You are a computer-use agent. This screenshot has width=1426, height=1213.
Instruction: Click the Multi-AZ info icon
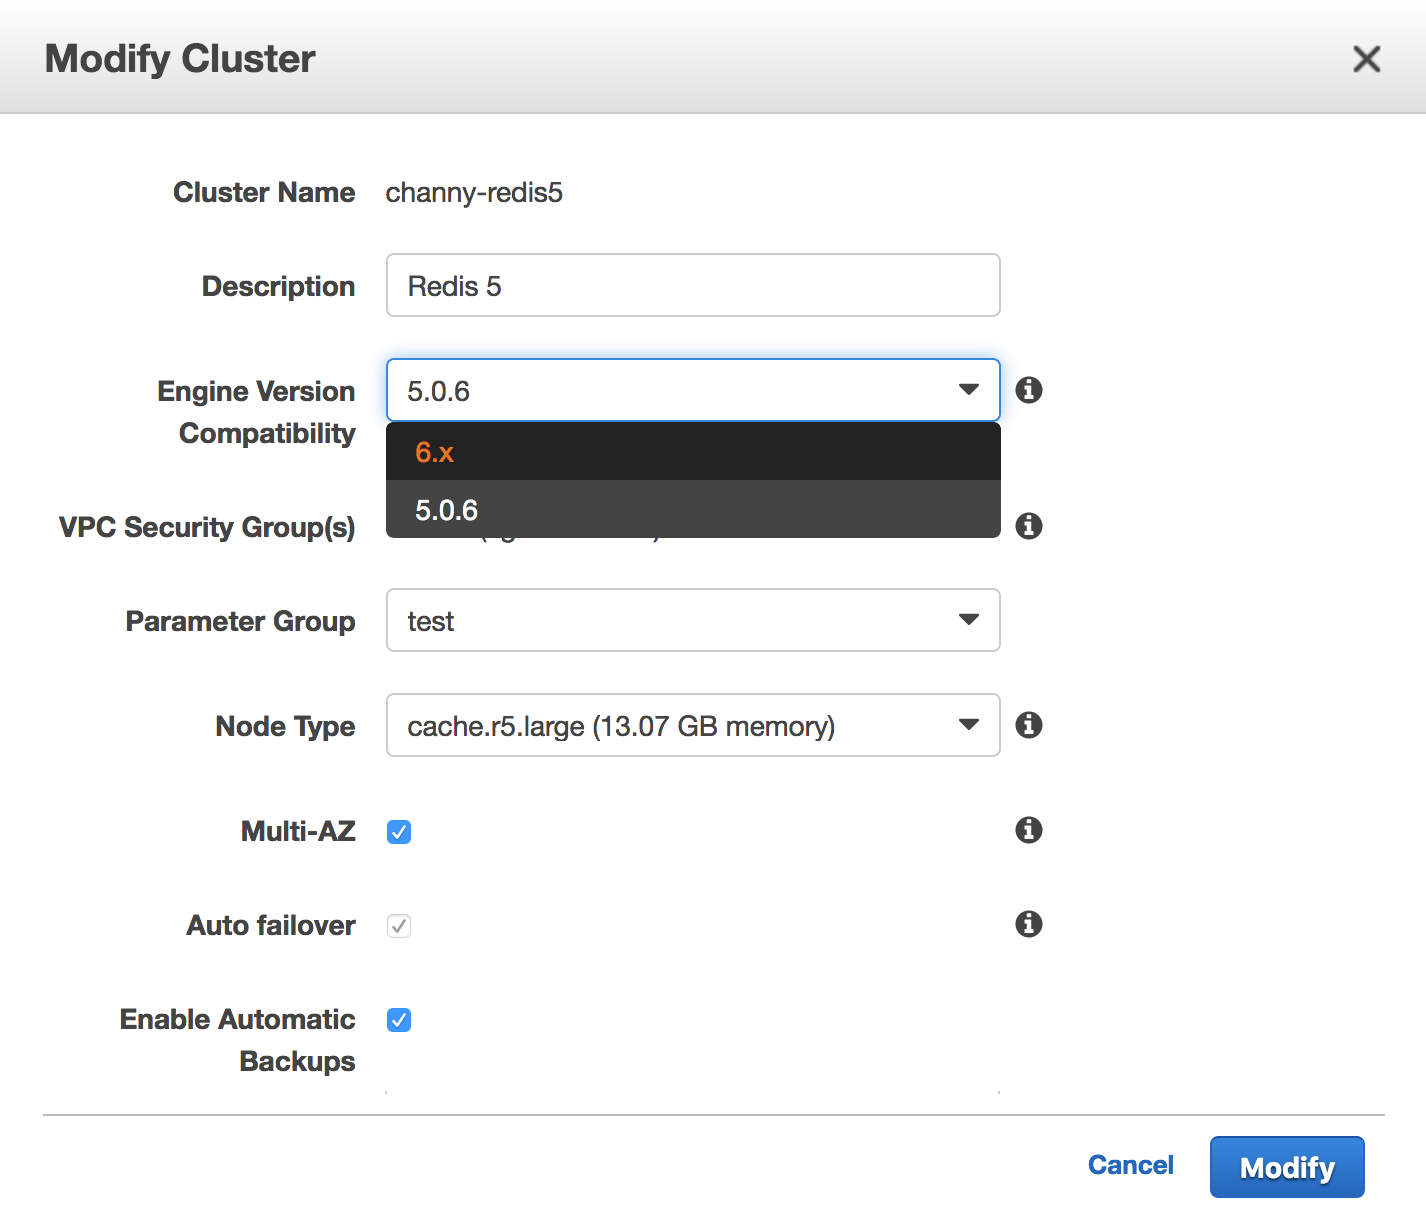coord(1028,830)
